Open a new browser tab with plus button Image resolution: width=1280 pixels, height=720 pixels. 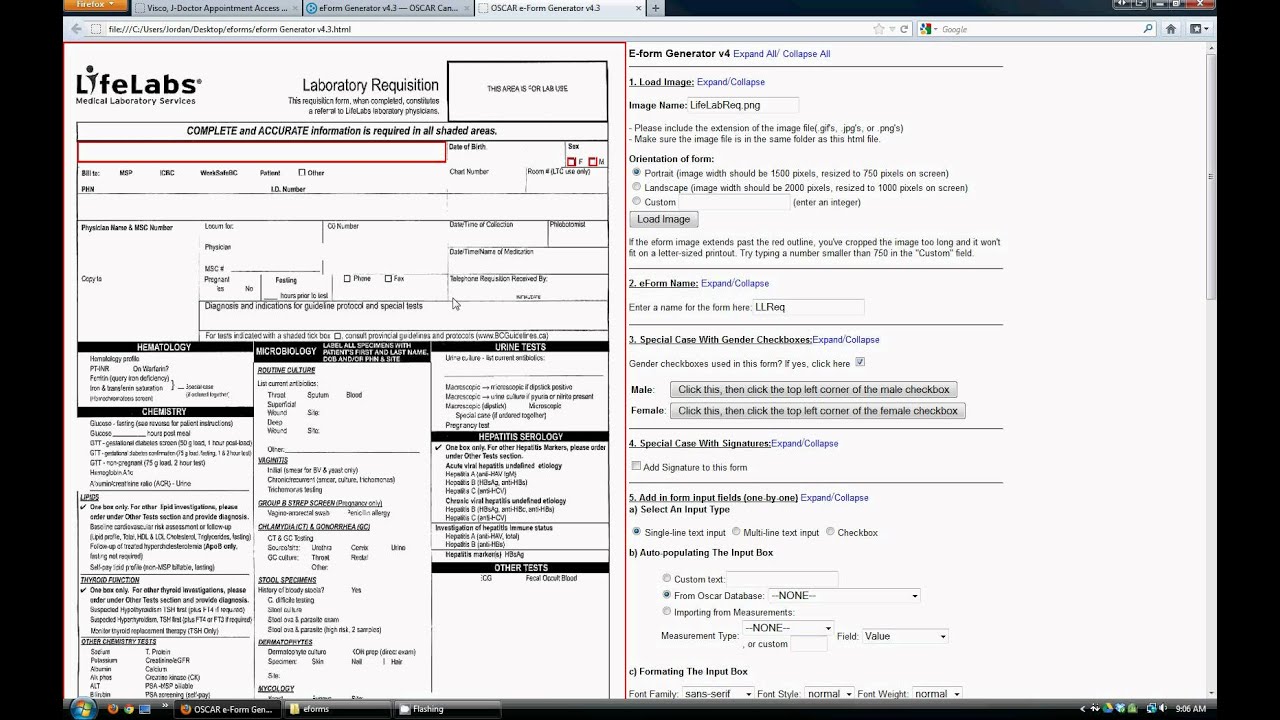[x=656, y=8]
